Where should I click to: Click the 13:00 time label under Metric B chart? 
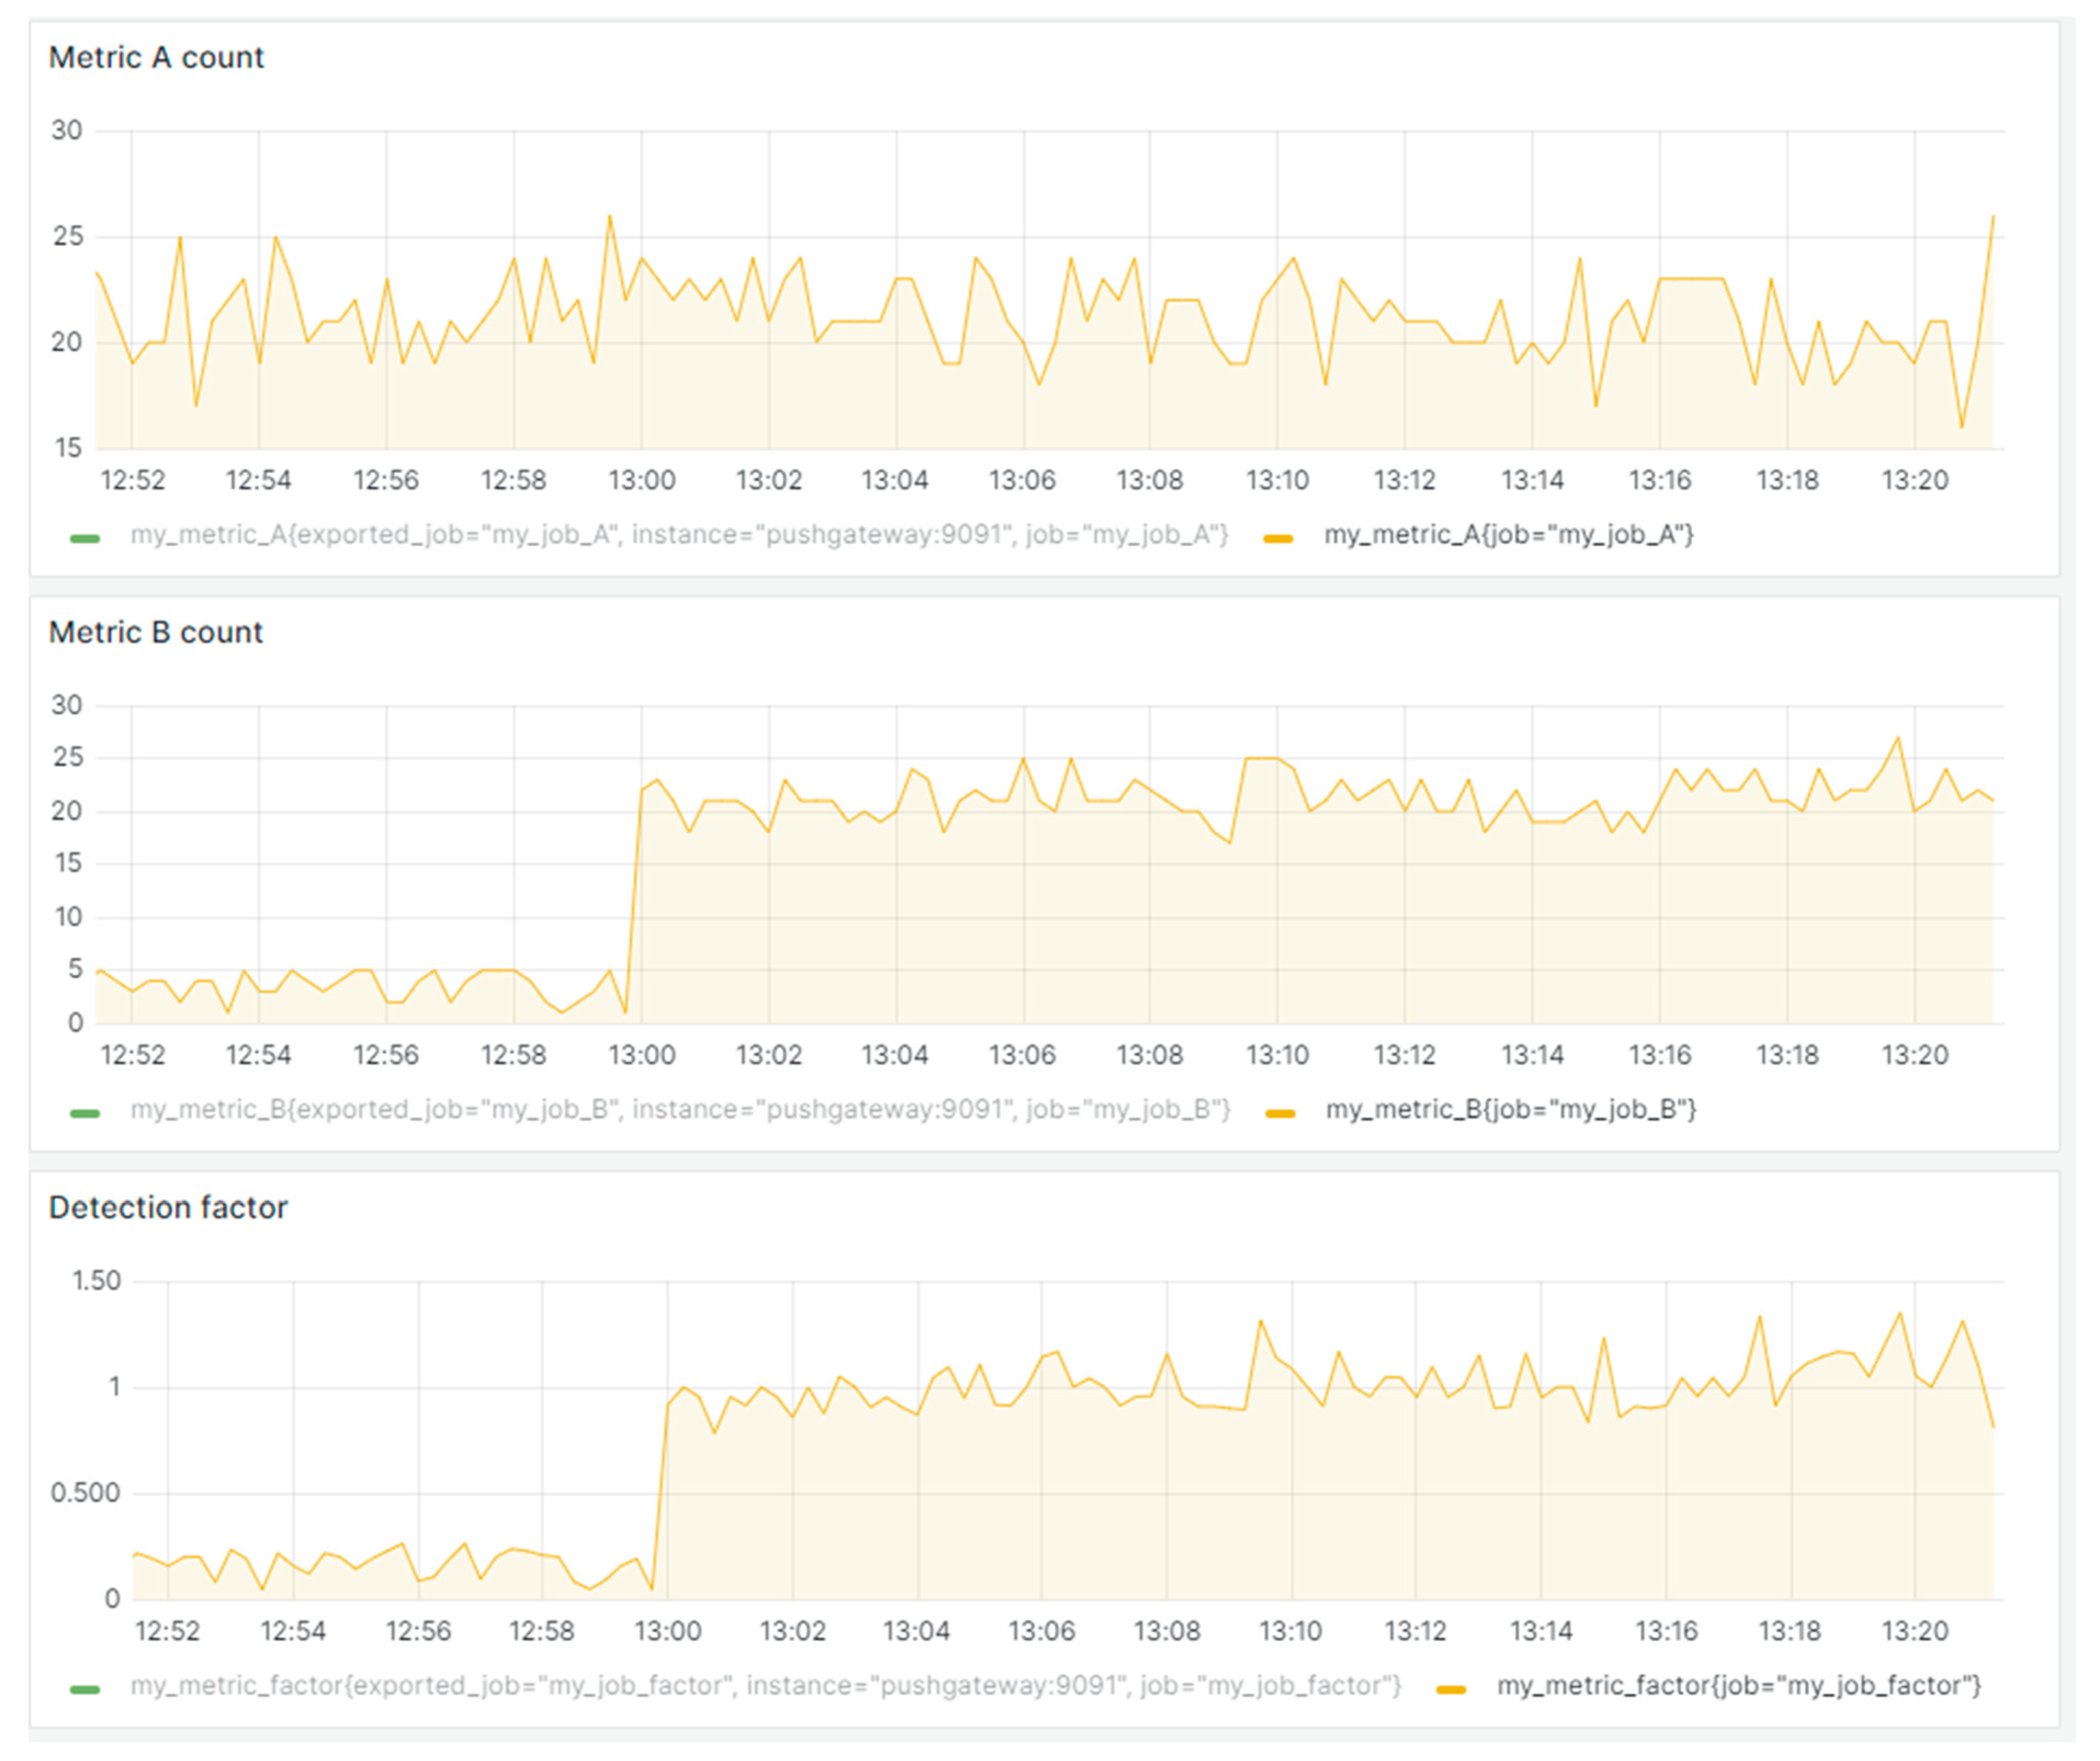641,1055
